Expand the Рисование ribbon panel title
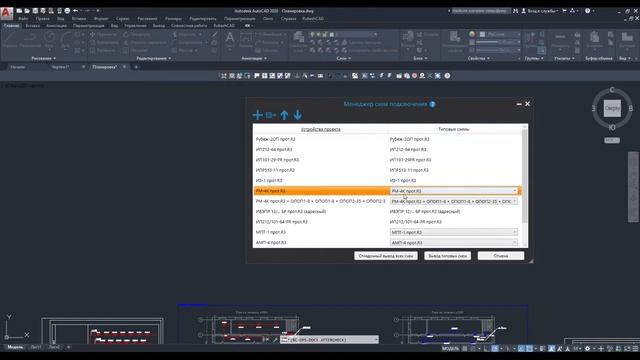The height and width of the screenshot is (360, 640). [43, 58]
